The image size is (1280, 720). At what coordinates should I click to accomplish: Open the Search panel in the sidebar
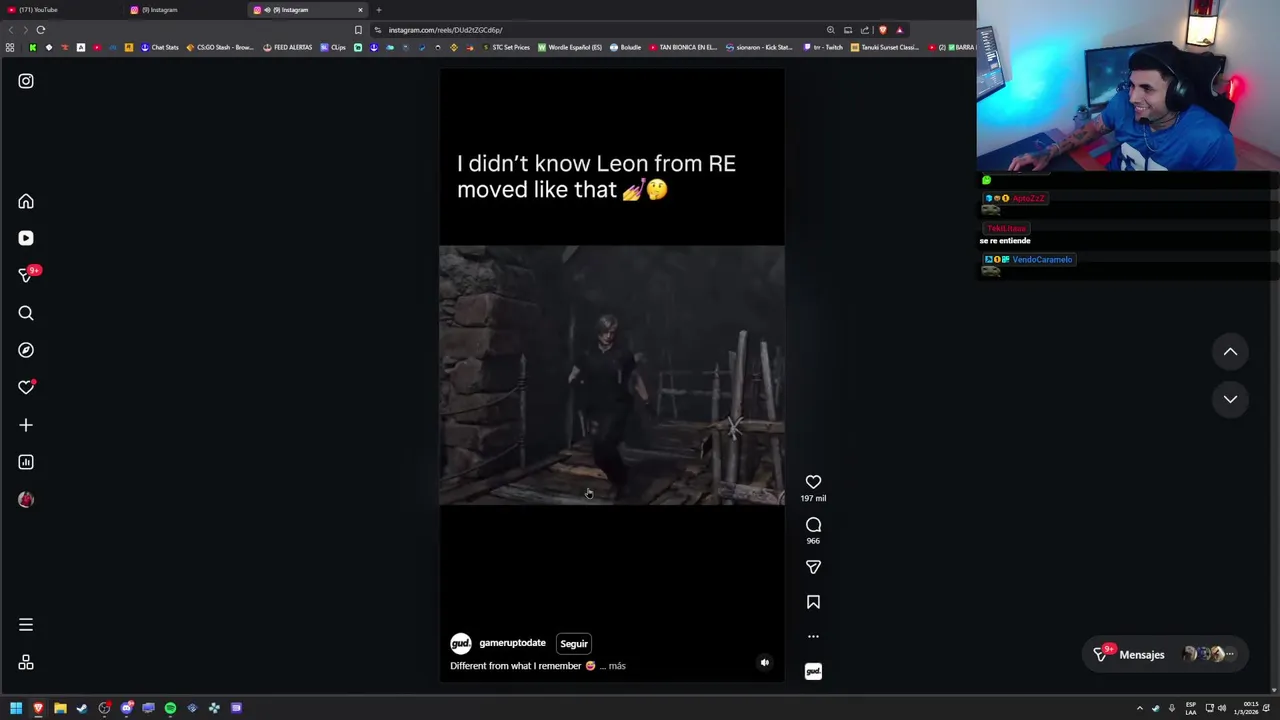click(x=26, y=313)
